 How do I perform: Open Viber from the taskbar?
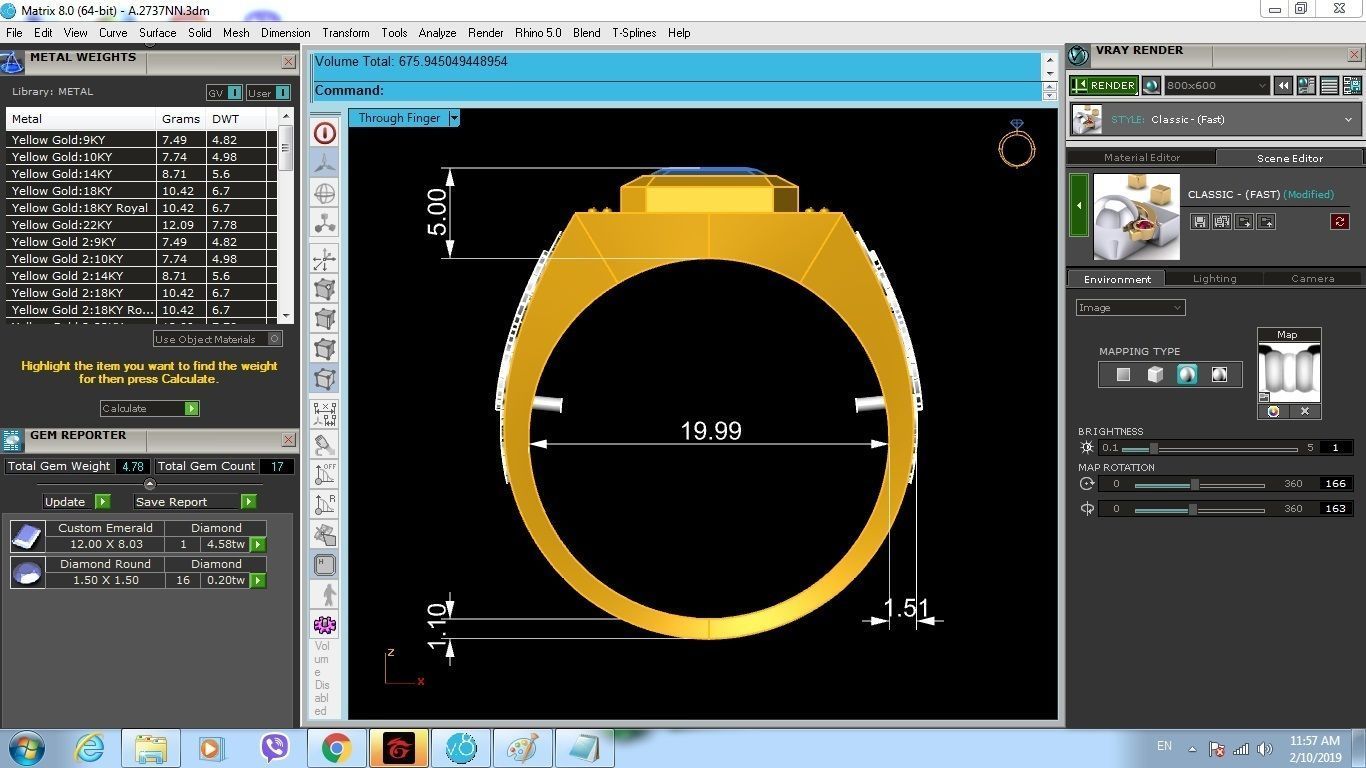click(x=274, y=747)
